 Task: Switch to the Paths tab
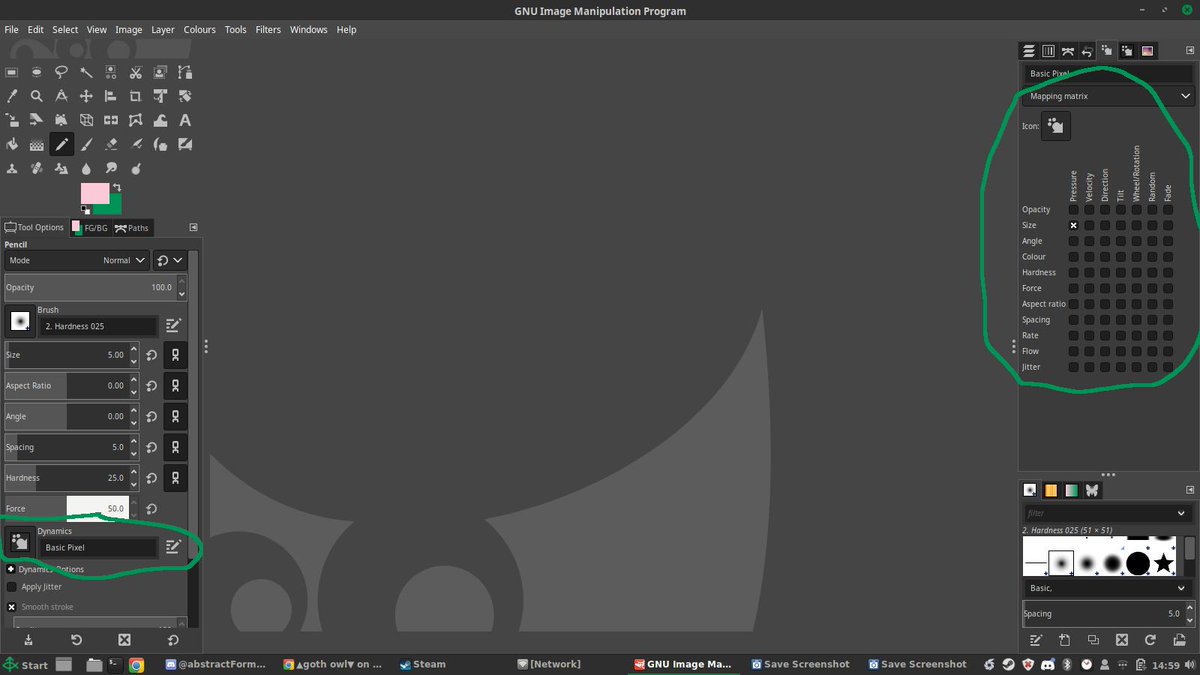pos(132,228)
